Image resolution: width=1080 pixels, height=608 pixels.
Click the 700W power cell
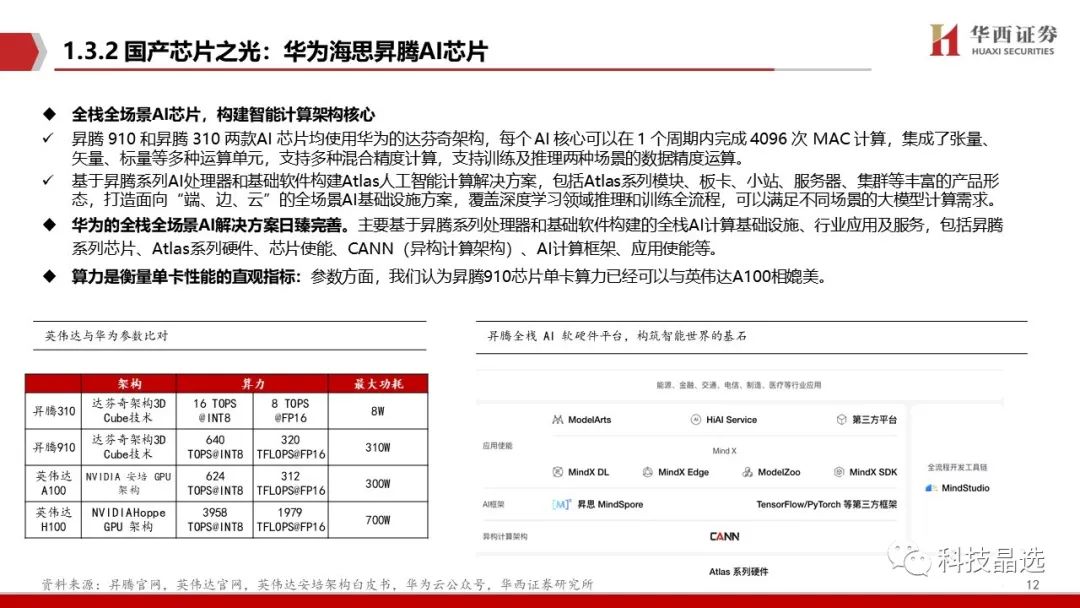[378, 520]
